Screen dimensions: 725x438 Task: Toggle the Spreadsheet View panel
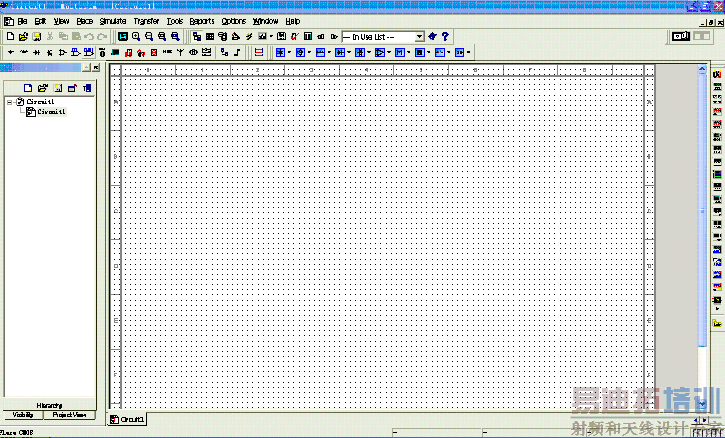click(x=210, y=37)
